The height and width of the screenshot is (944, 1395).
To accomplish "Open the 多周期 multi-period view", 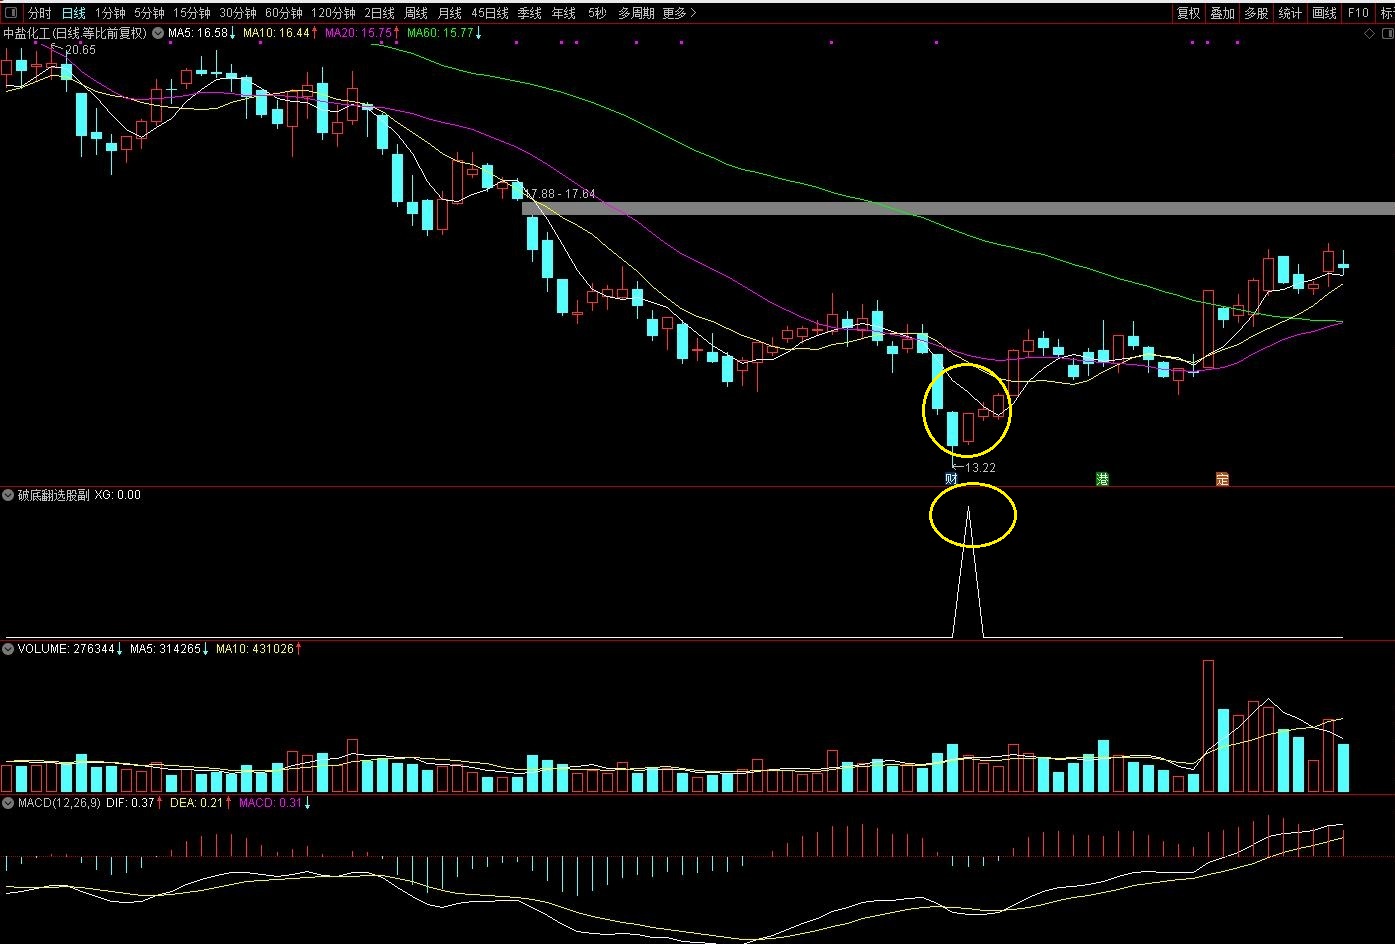I will tap(636, 13).
